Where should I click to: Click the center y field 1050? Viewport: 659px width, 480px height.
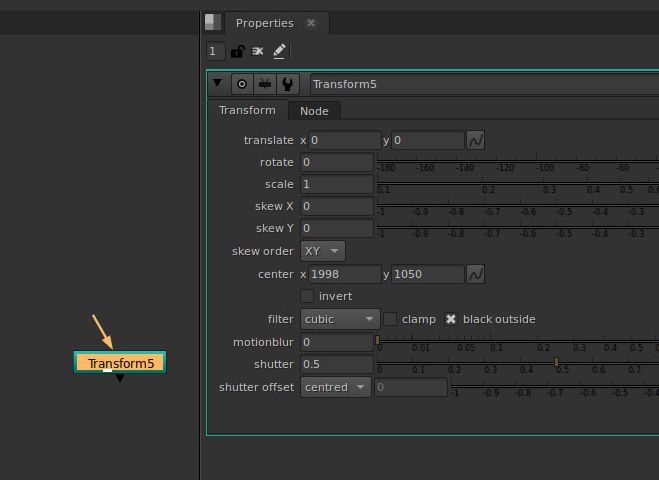(x=428, y=274)
